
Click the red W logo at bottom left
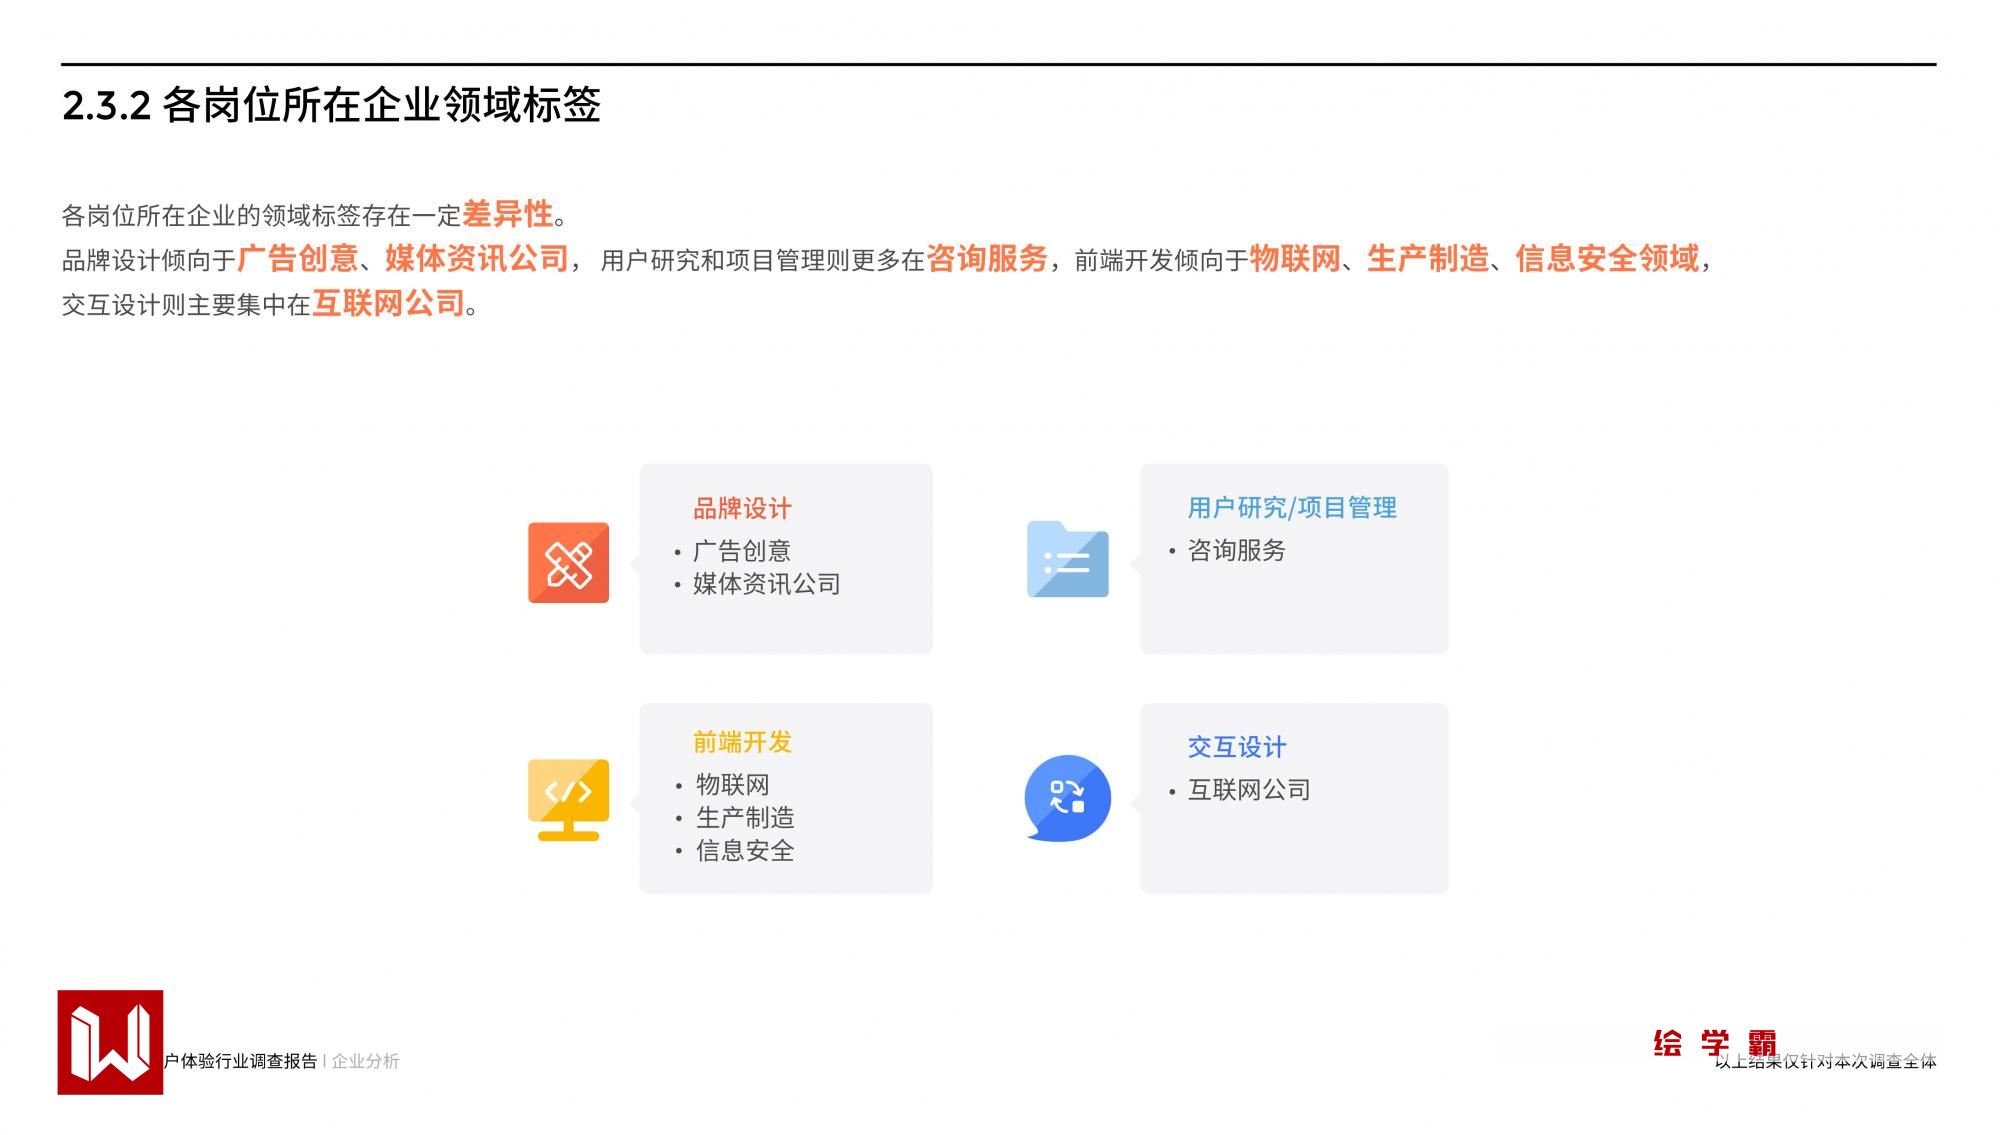(110, 1042)
